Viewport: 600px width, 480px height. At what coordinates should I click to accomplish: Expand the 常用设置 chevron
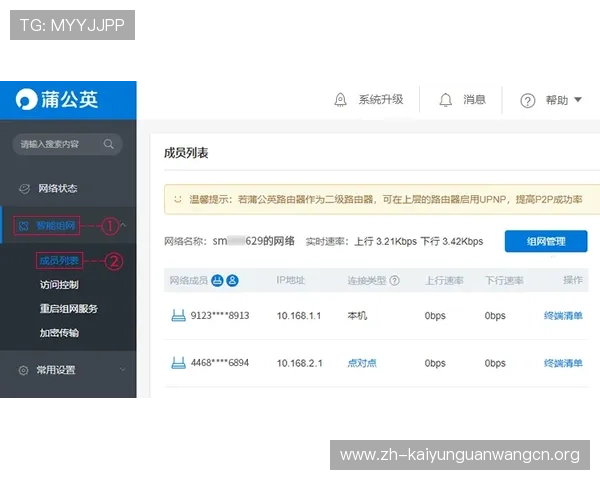(123, 369)
